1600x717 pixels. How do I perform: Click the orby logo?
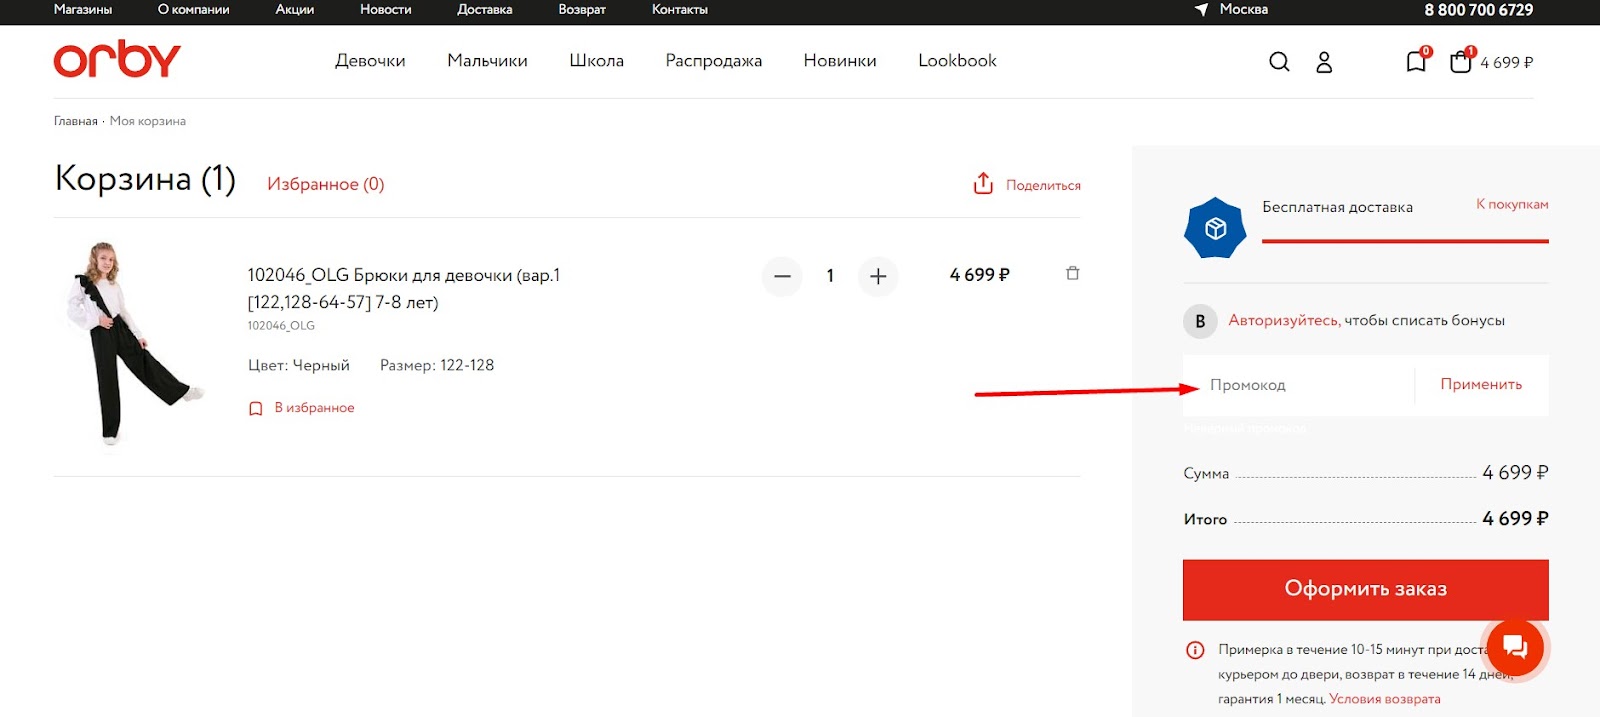(x=117, y=60)
